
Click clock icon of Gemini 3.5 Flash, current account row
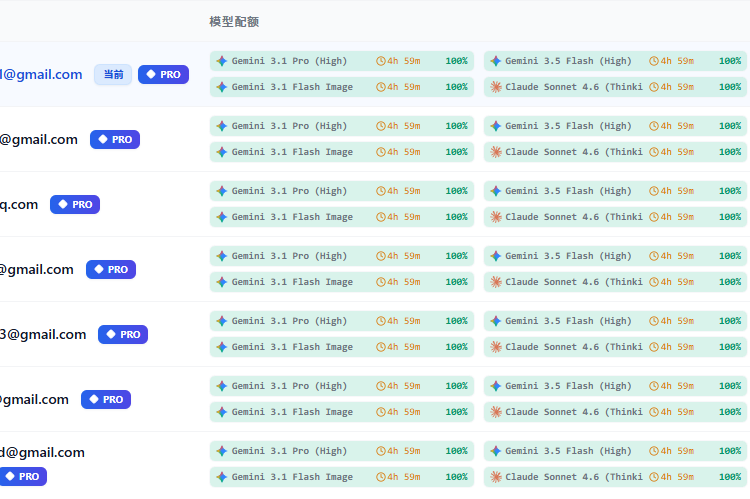(654, 61)
